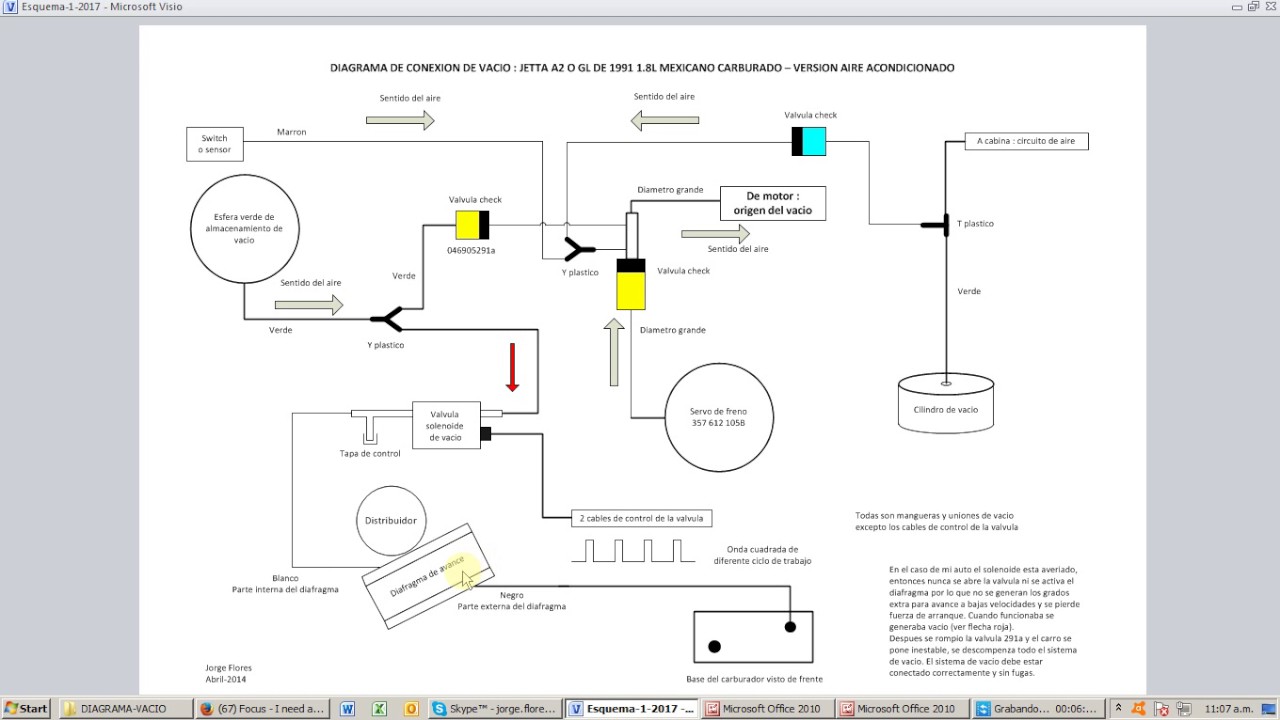Screen dimensions: 1280x720
Task: Open Word from the taskbar
Action: [348, 709]
